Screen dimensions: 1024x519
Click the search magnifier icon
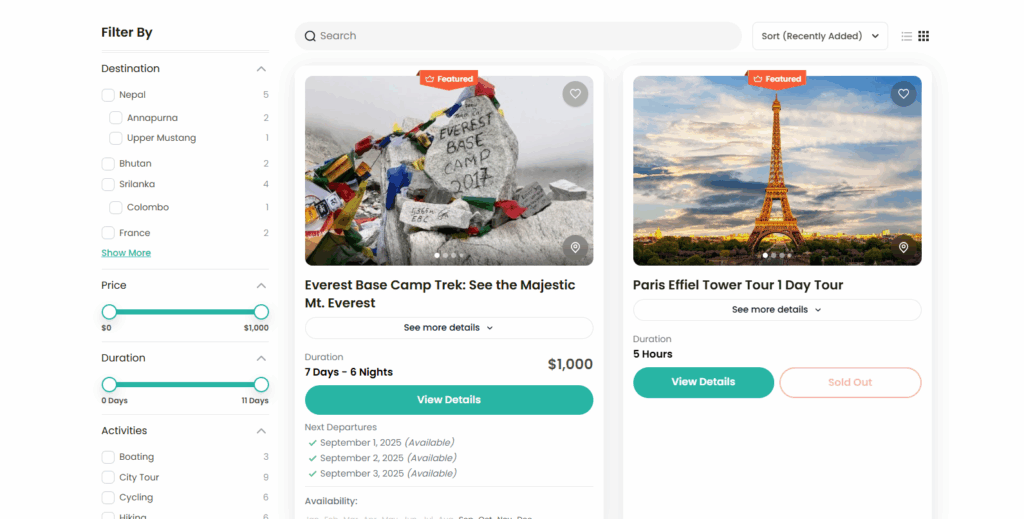(310, 36)
